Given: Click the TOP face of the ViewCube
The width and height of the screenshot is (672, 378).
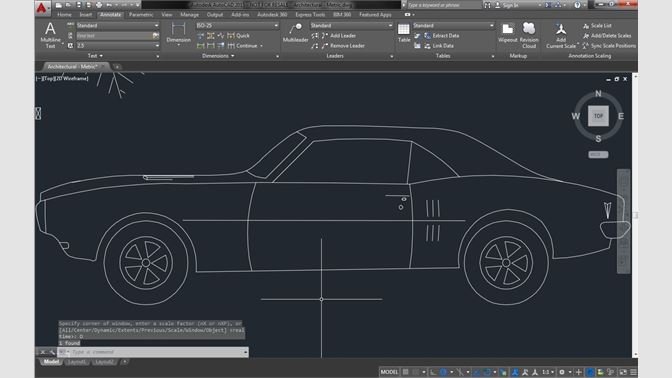Looking at the screenshot, I should click(x=598, y=116).
